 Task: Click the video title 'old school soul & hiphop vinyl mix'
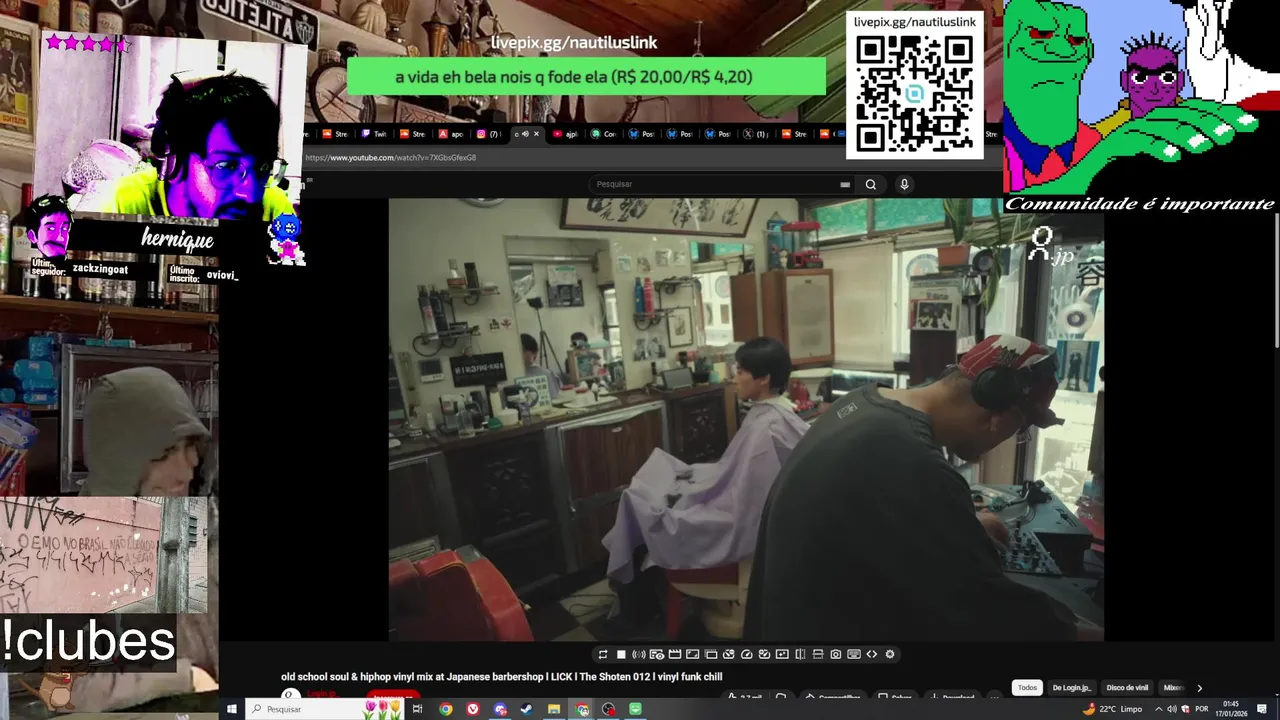(501, 677)
